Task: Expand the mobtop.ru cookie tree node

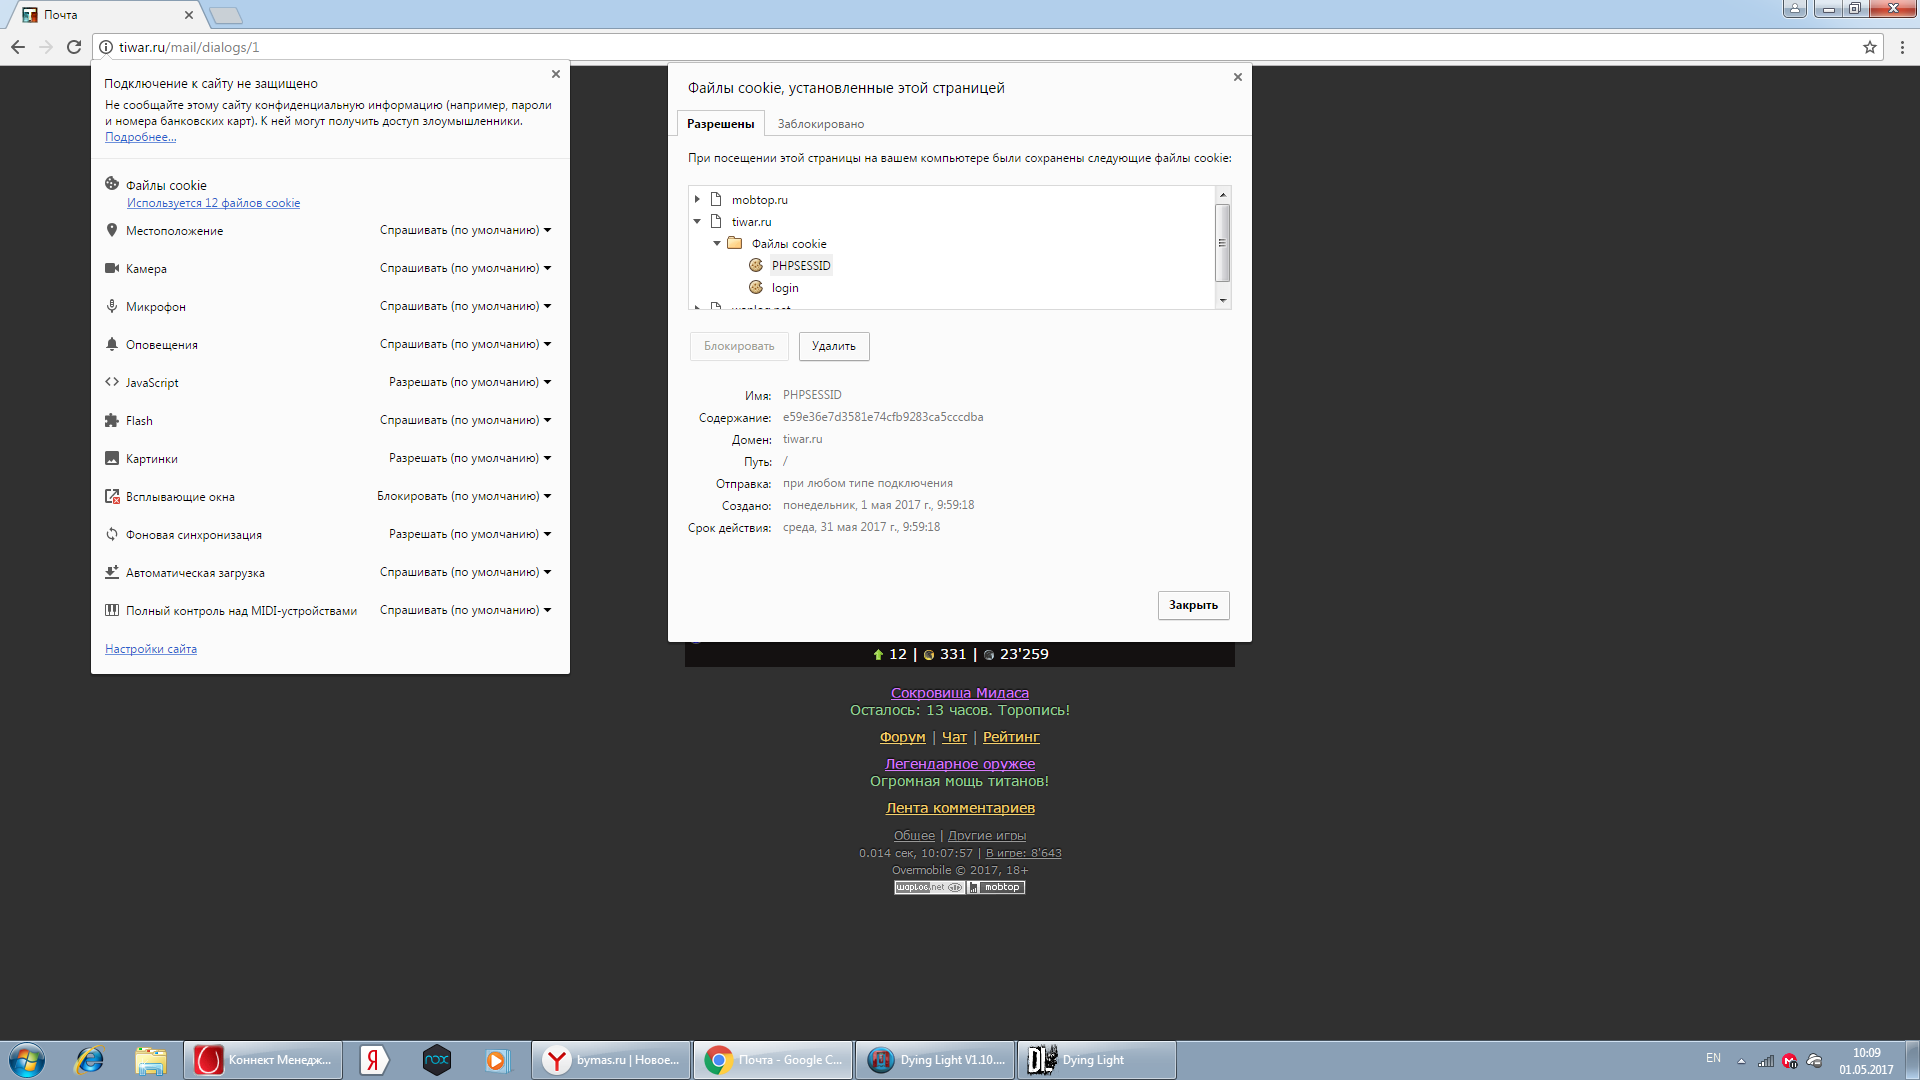Action: [x=697, y=200]
